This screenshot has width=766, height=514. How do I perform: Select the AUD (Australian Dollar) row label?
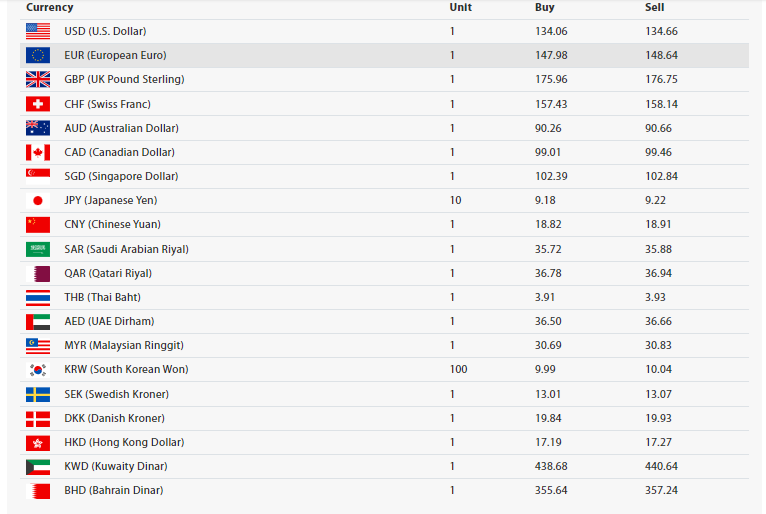coord(121,128)
